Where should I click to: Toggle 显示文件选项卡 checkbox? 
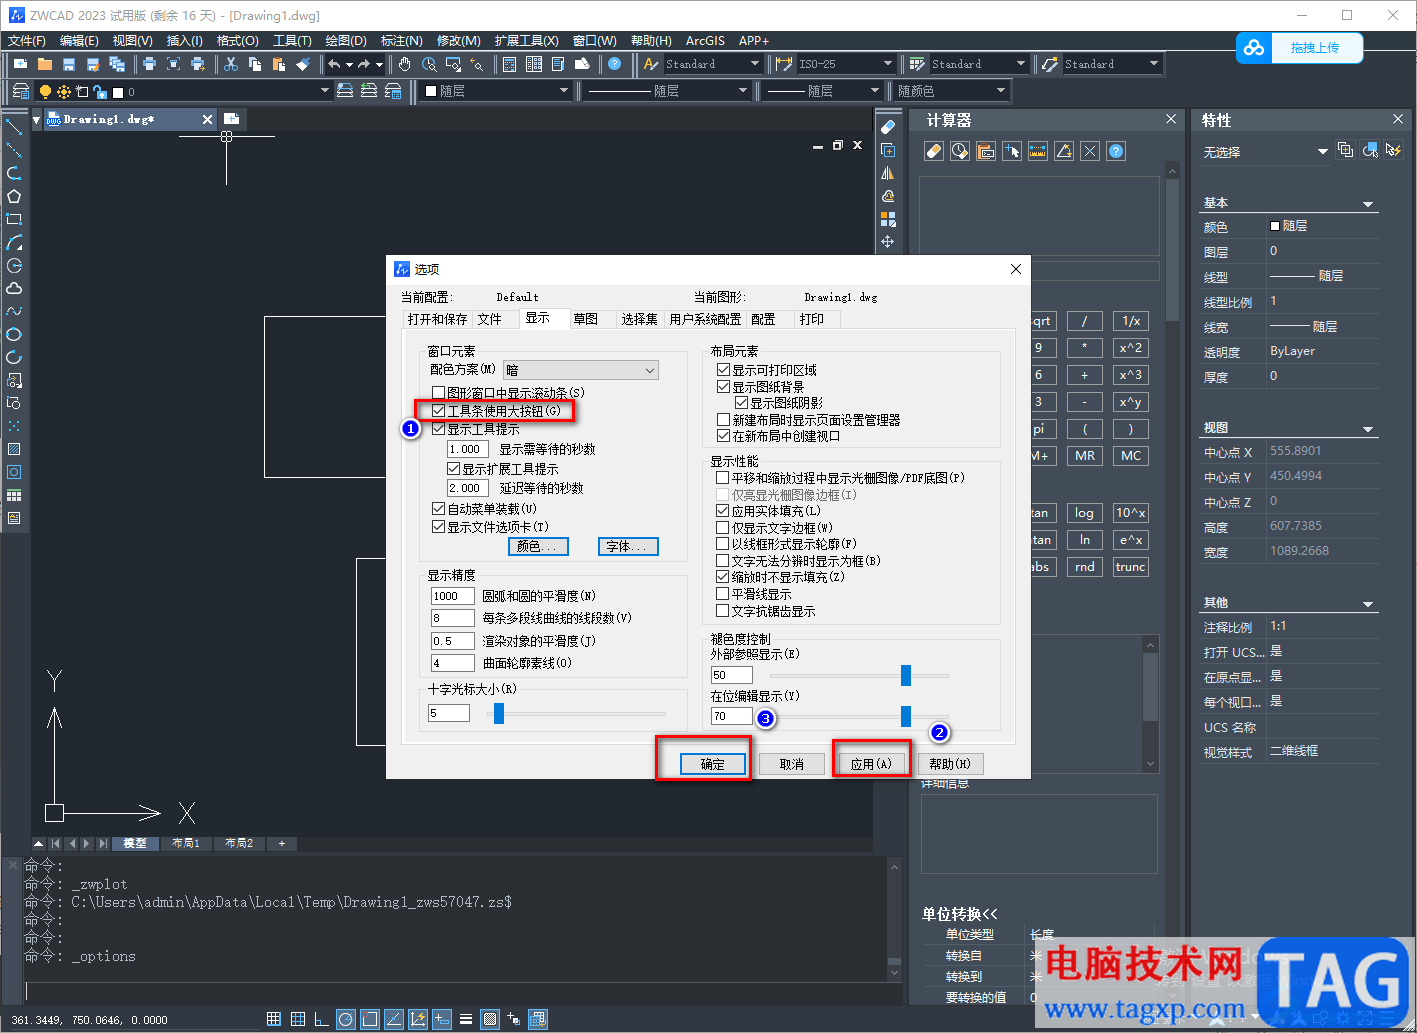point(438,527)
